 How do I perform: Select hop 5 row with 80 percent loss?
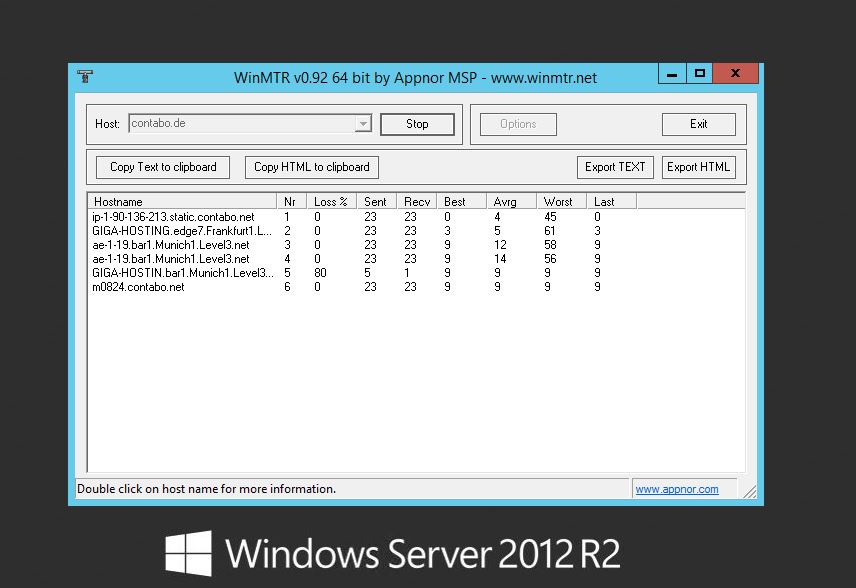[180, 273]
